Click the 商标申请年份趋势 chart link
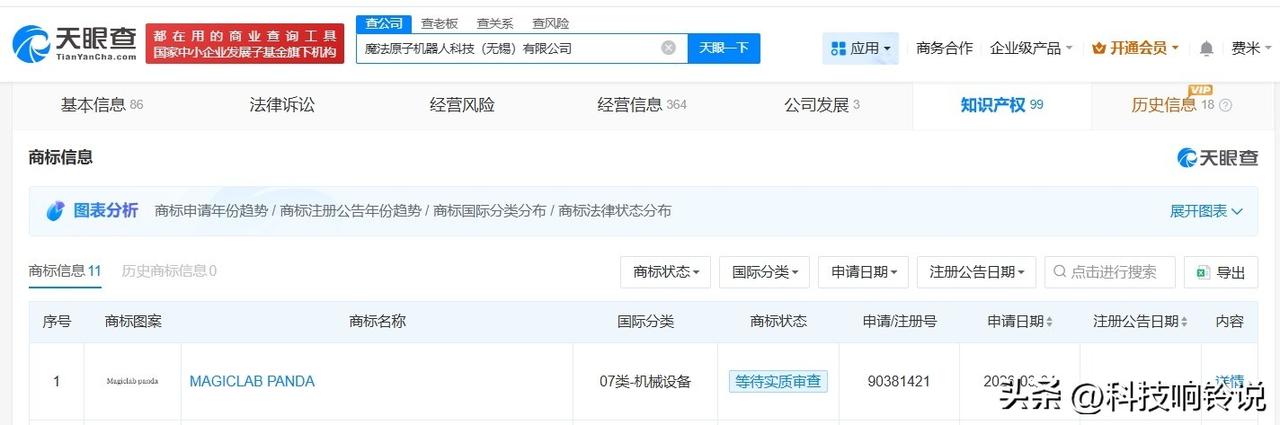 pyautogui.click(x=211, y=211)
